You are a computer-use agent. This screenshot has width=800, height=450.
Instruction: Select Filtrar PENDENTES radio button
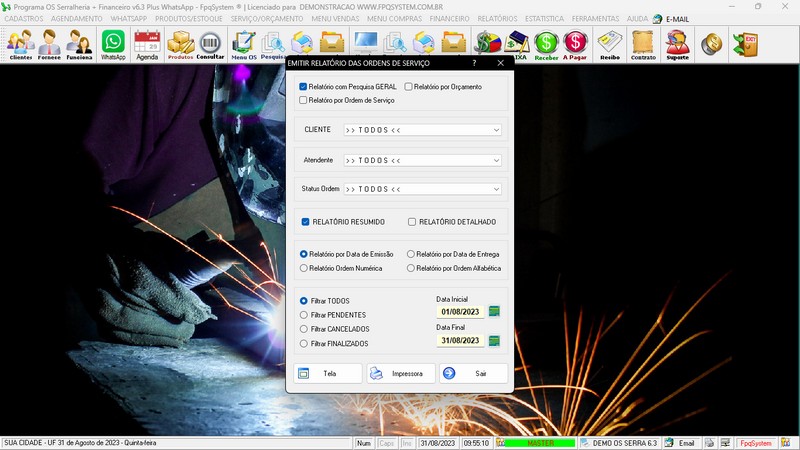tap(304, 315)
